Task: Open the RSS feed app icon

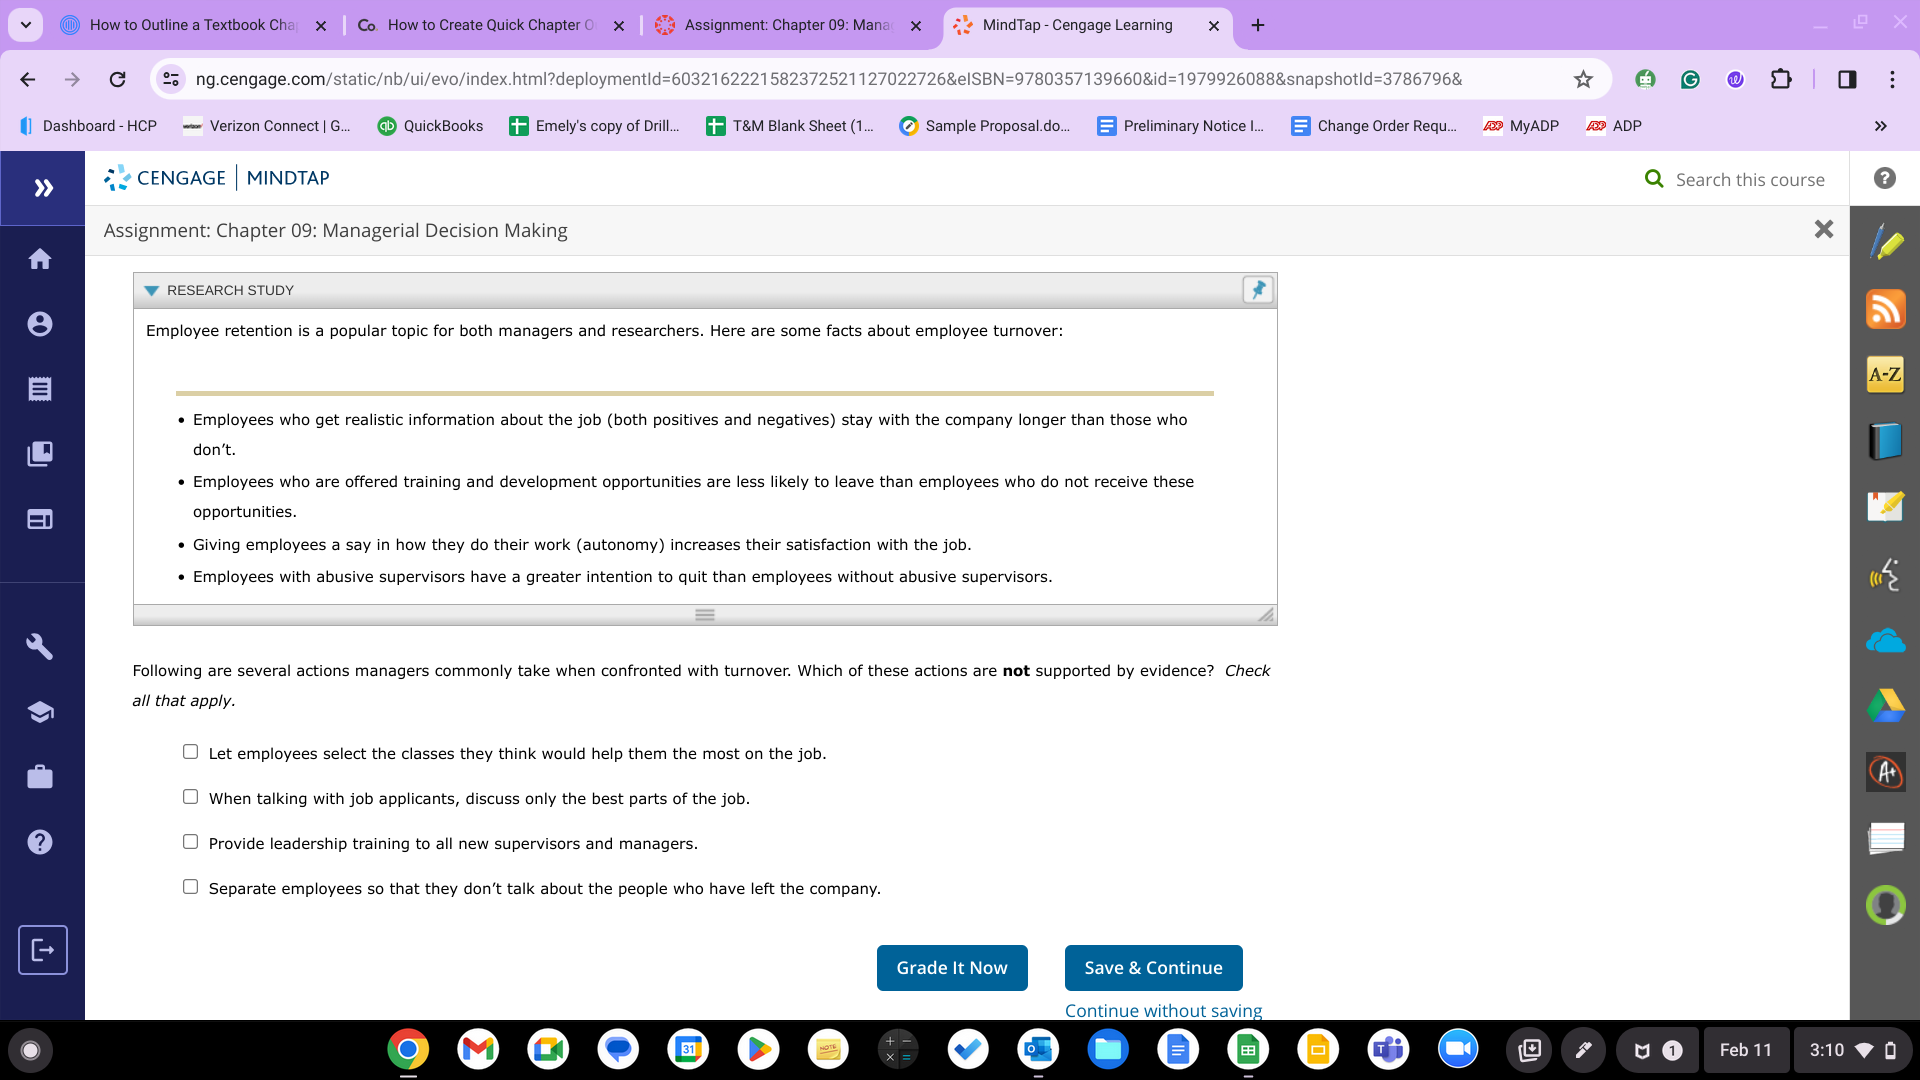Action: pos(1885,309)
